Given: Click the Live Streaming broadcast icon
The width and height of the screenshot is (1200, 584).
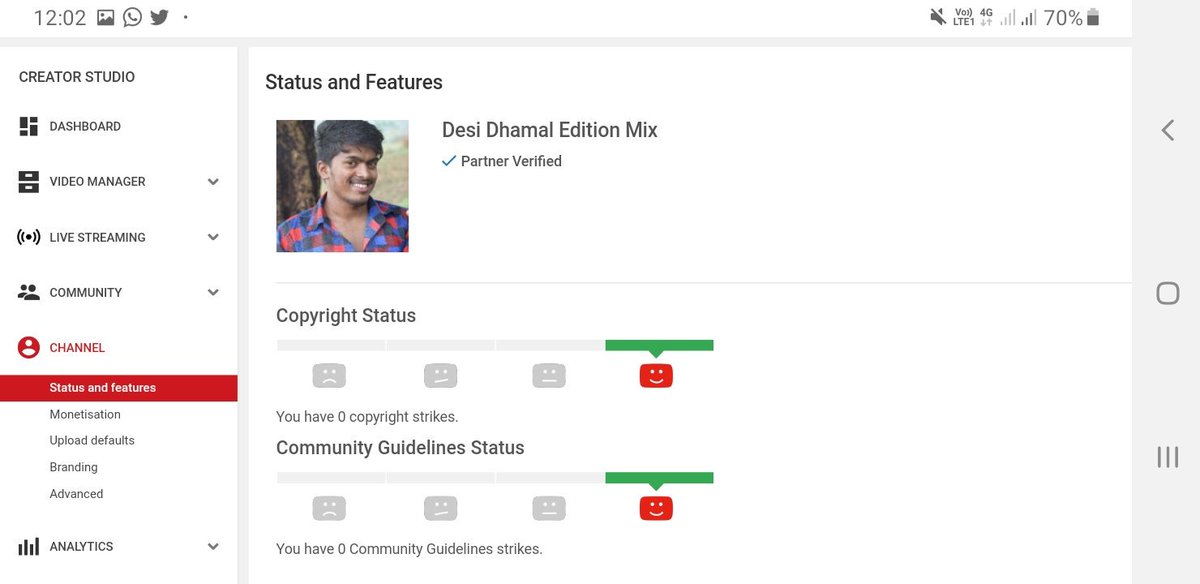Looking at the screenshot, I should pyautogui.click(x=28, y=237).
